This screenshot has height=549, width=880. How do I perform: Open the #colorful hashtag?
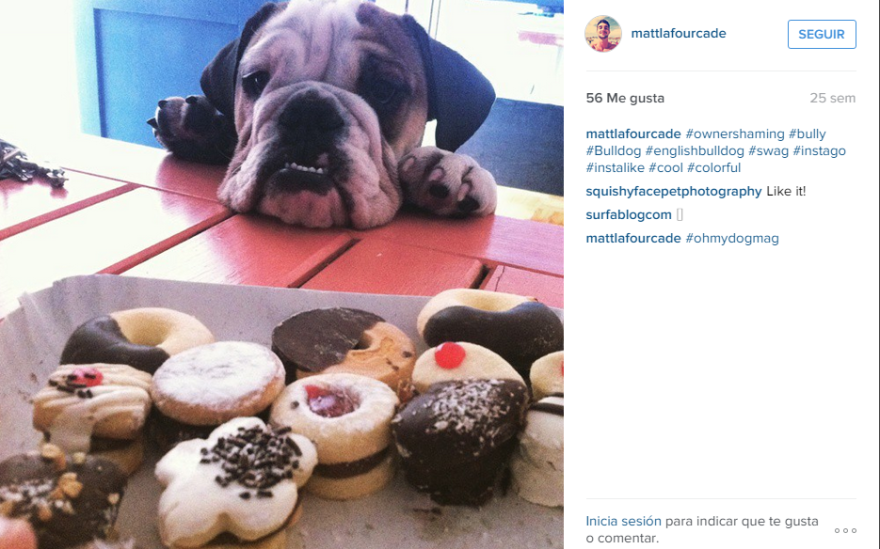pyautogui.click(x=714, y=168)
